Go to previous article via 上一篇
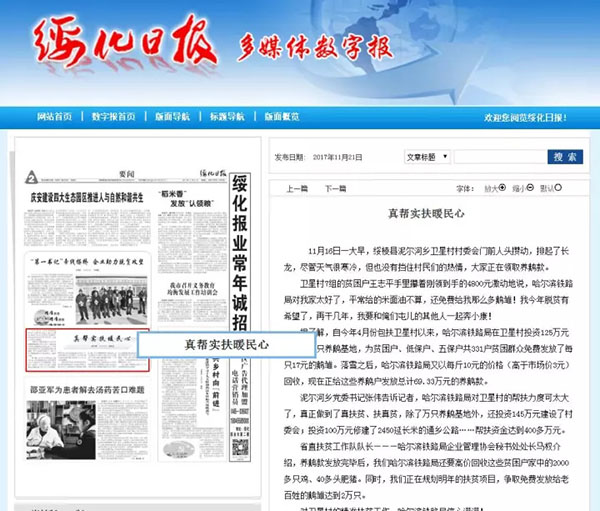 coord(297,188)
